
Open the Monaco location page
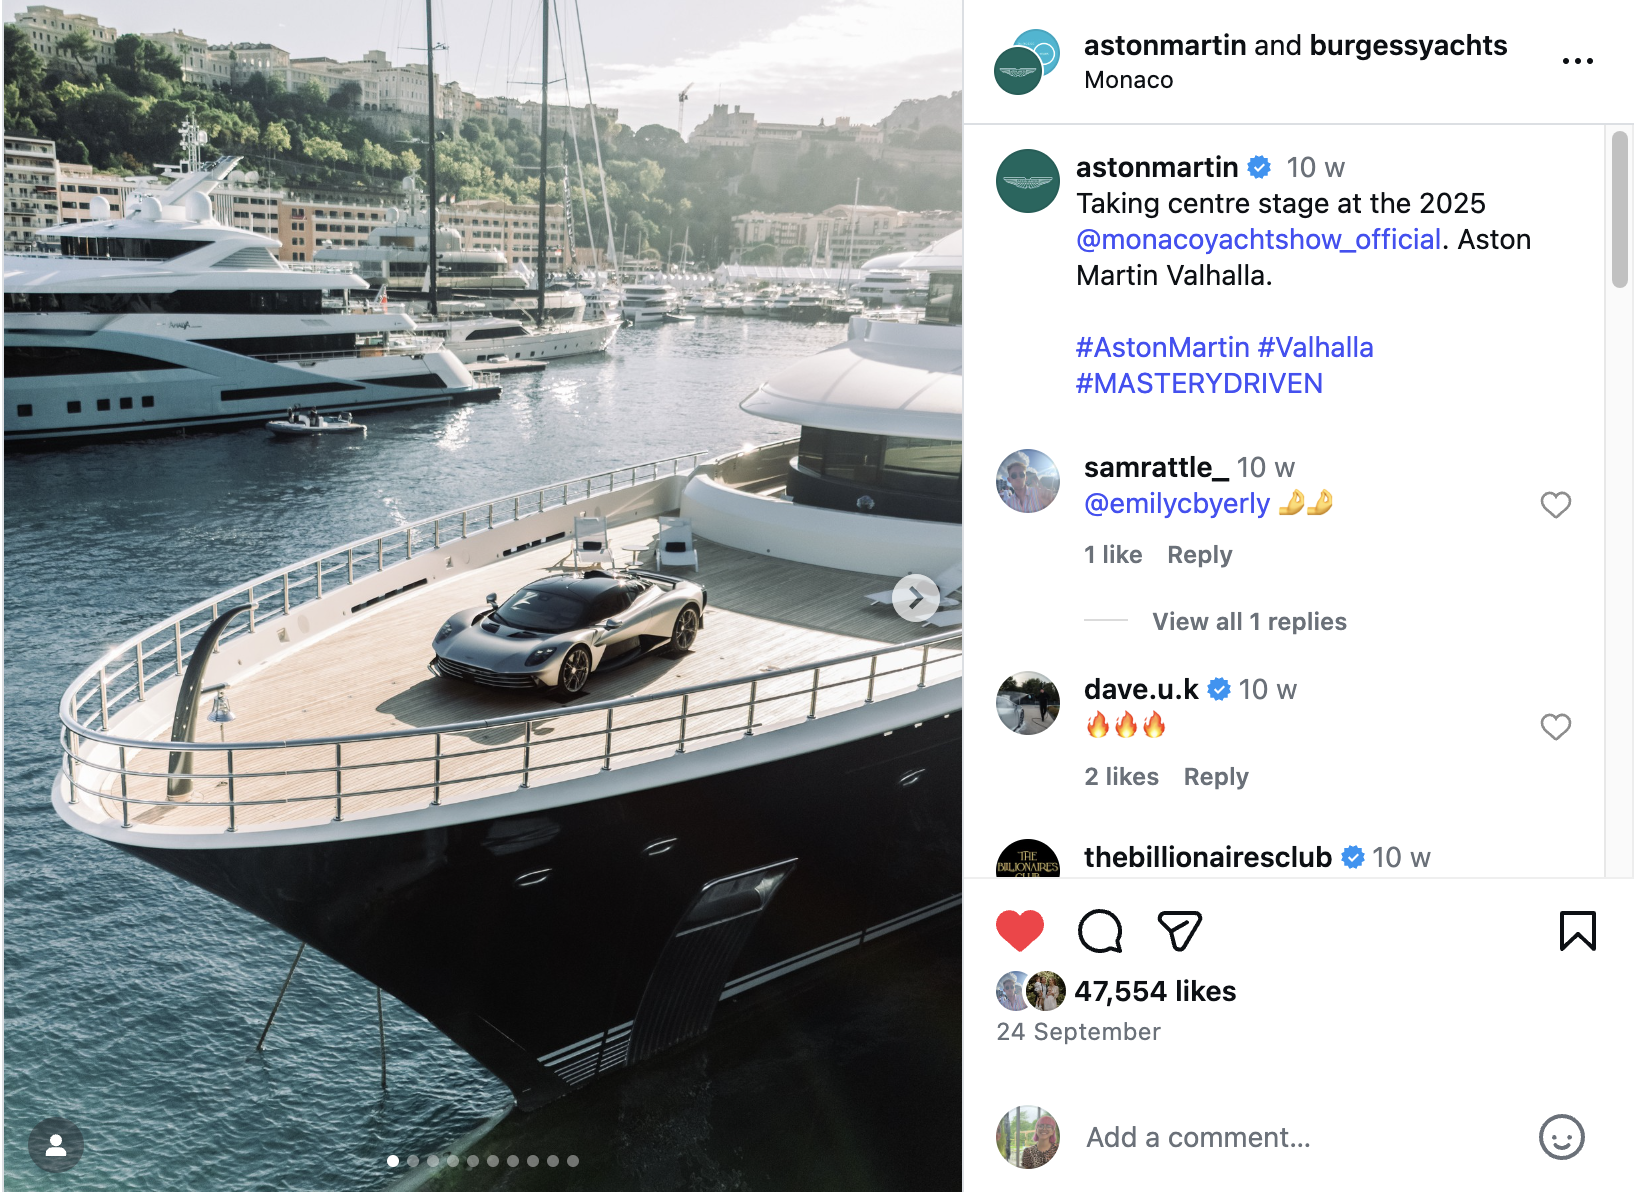pyautogui.click(x=1128, y=80)
